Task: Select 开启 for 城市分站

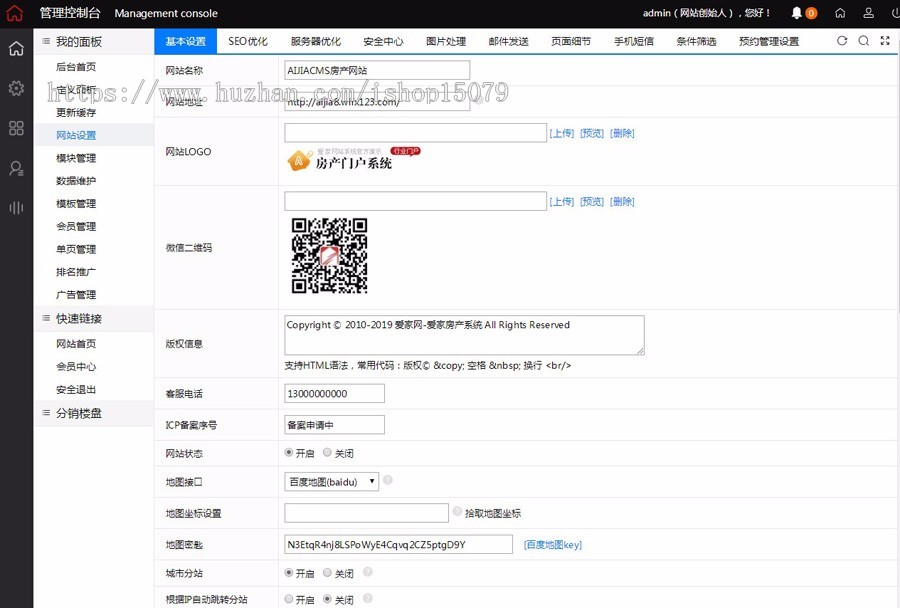Action: [x=290, y=573]
